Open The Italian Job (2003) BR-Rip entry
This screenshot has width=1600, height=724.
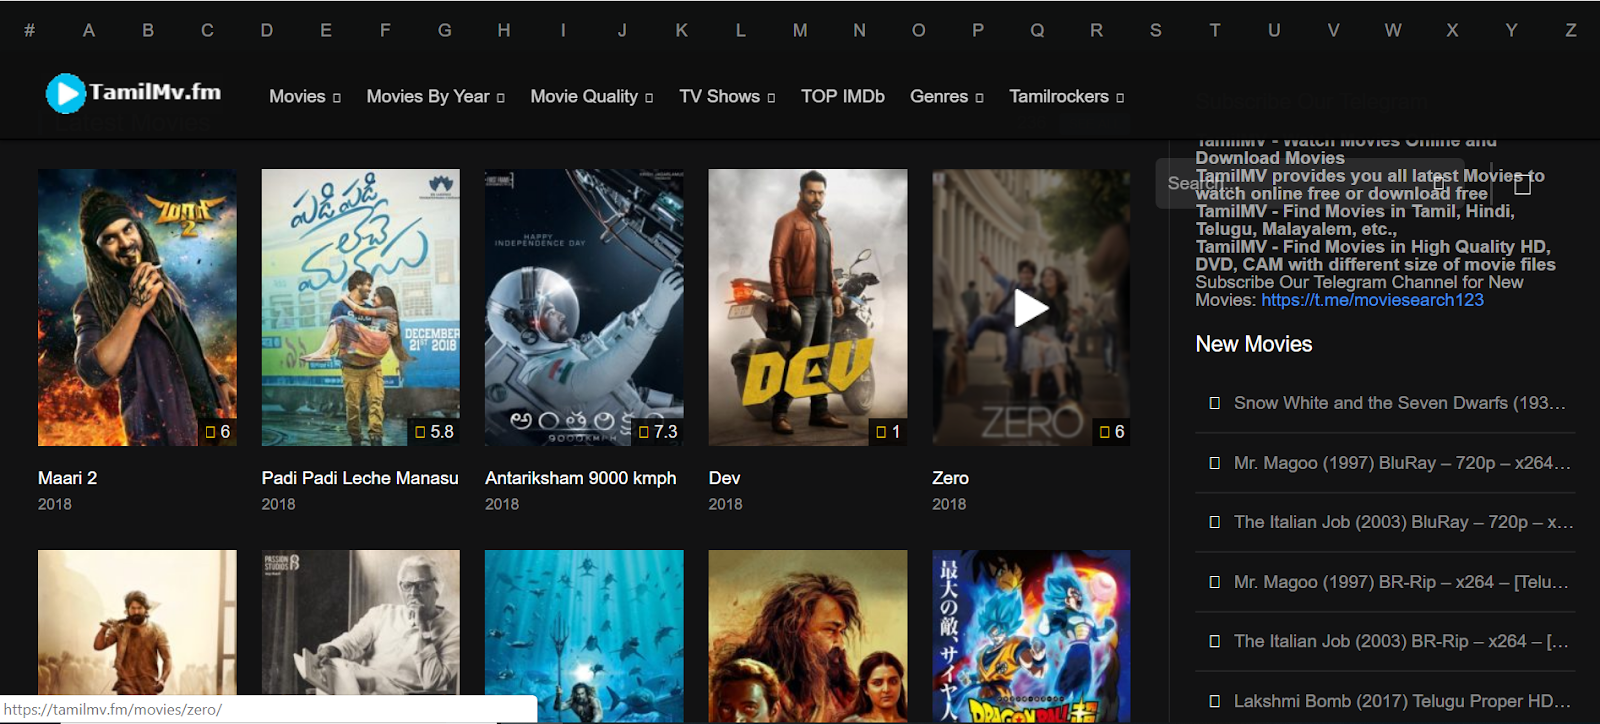(x=1401, y=641)
